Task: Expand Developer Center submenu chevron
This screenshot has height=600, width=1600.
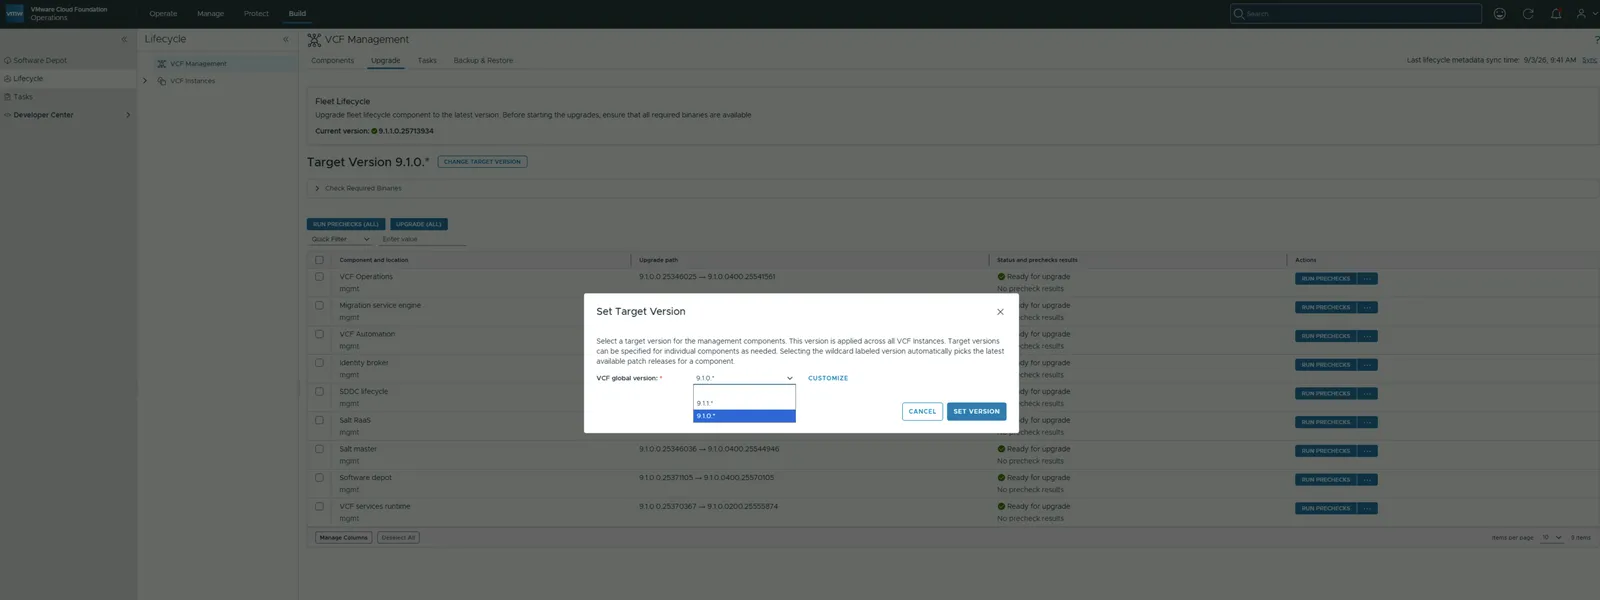Action: pyautogui.click(x=128, y=115)
